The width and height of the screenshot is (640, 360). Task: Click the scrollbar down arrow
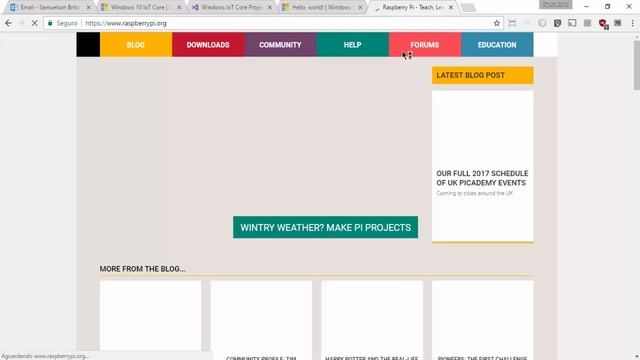637,357
